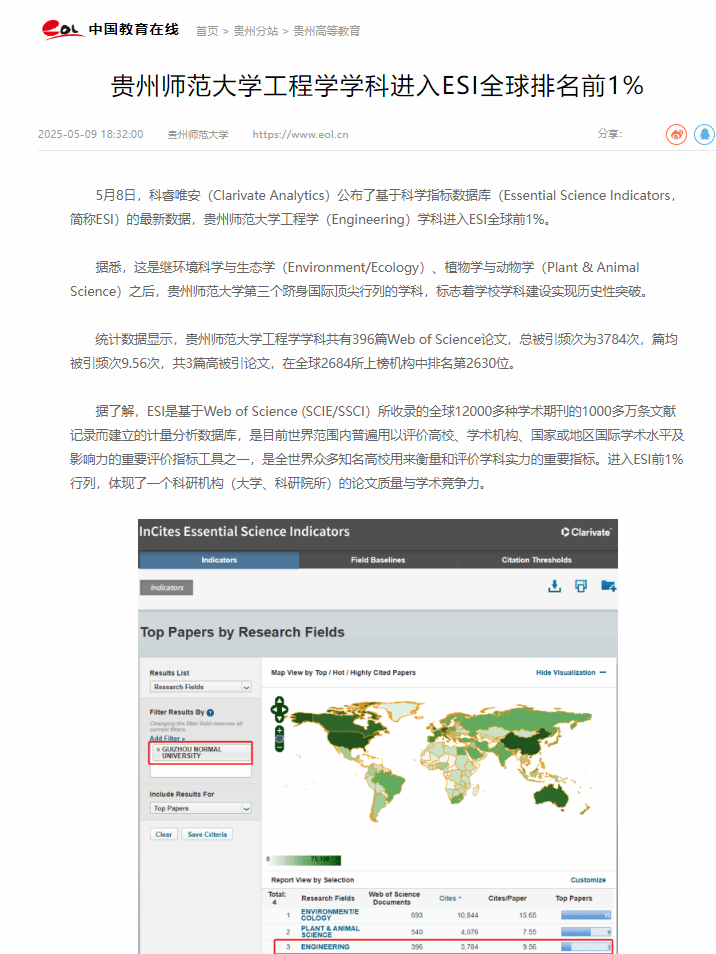This screenshot has width=716, height=954.
Task: Click the Top Papers column header
Action: coord(574,898)
